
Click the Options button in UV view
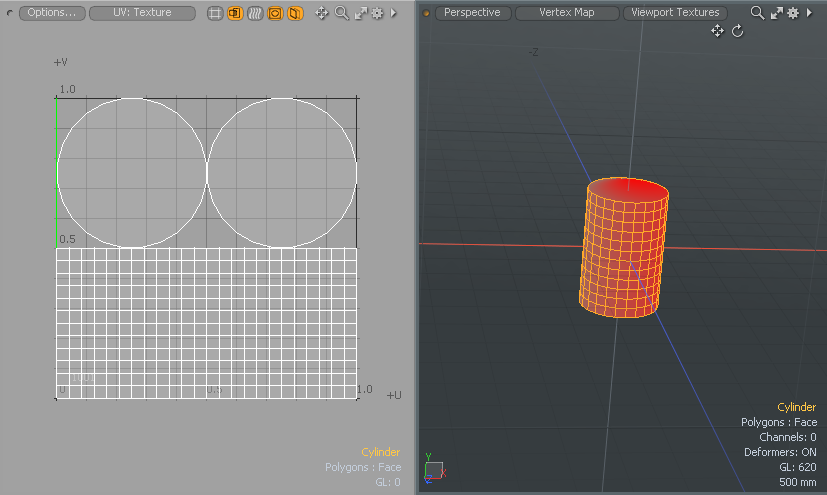(51, 13)
